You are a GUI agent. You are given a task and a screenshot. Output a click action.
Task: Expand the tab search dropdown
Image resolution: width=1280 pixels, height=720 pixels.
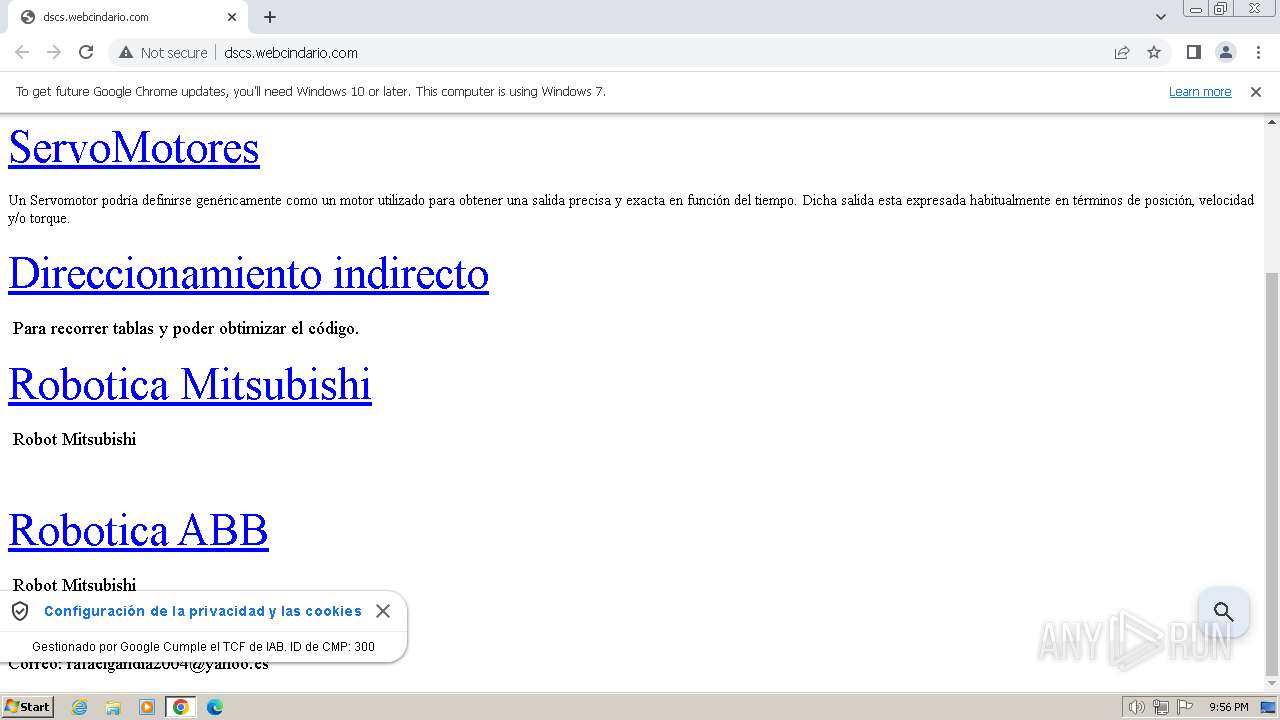1161,17
